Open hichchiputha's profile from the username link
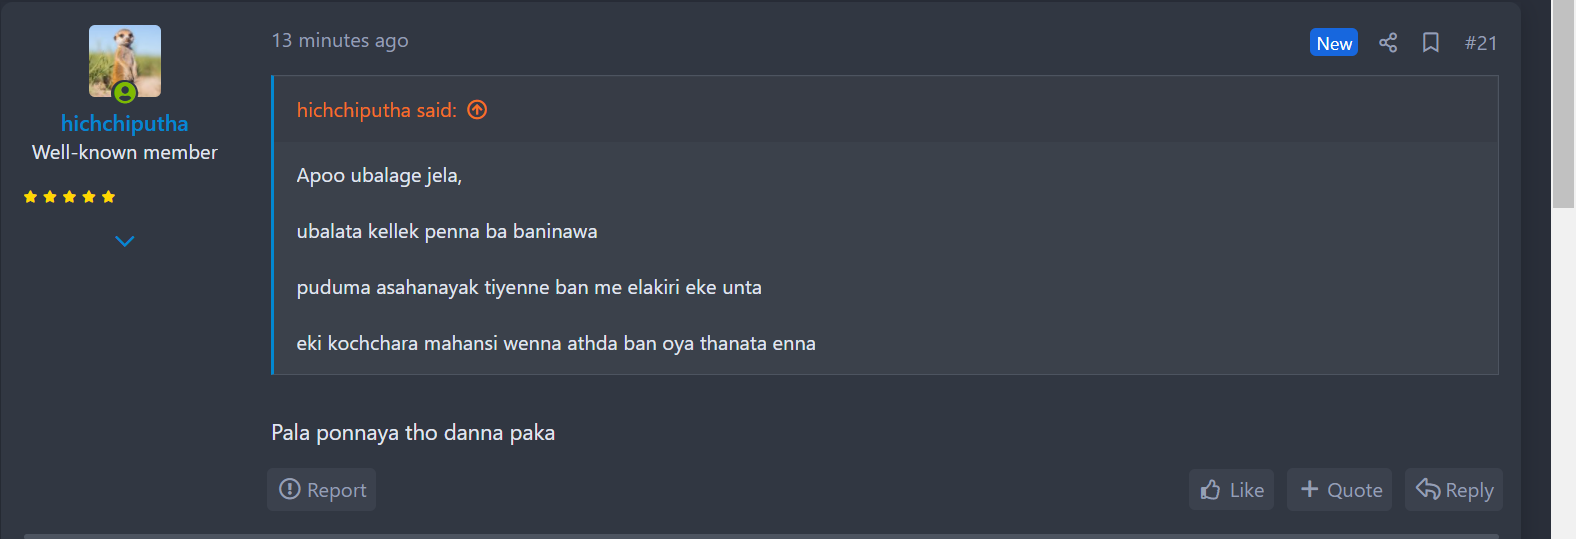The image size is (1576, 539). [x=125, y=123]
